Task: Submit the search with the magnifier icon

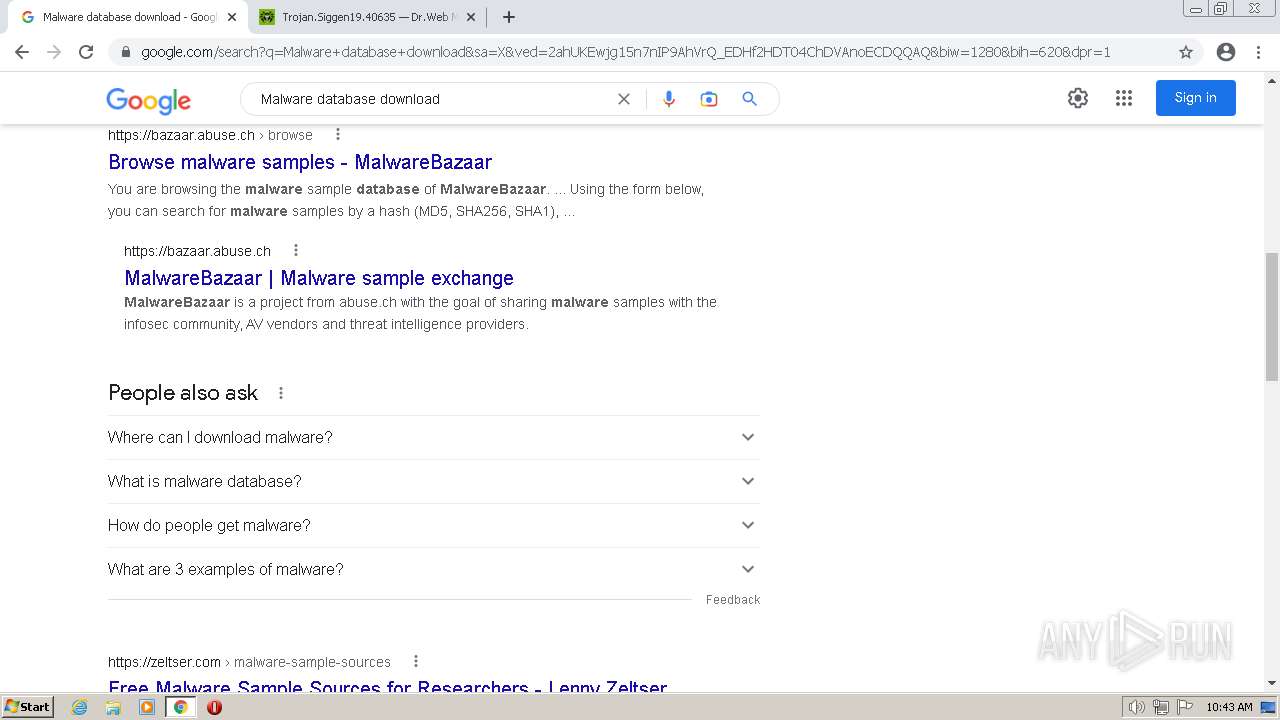Action: pos(749,99)
